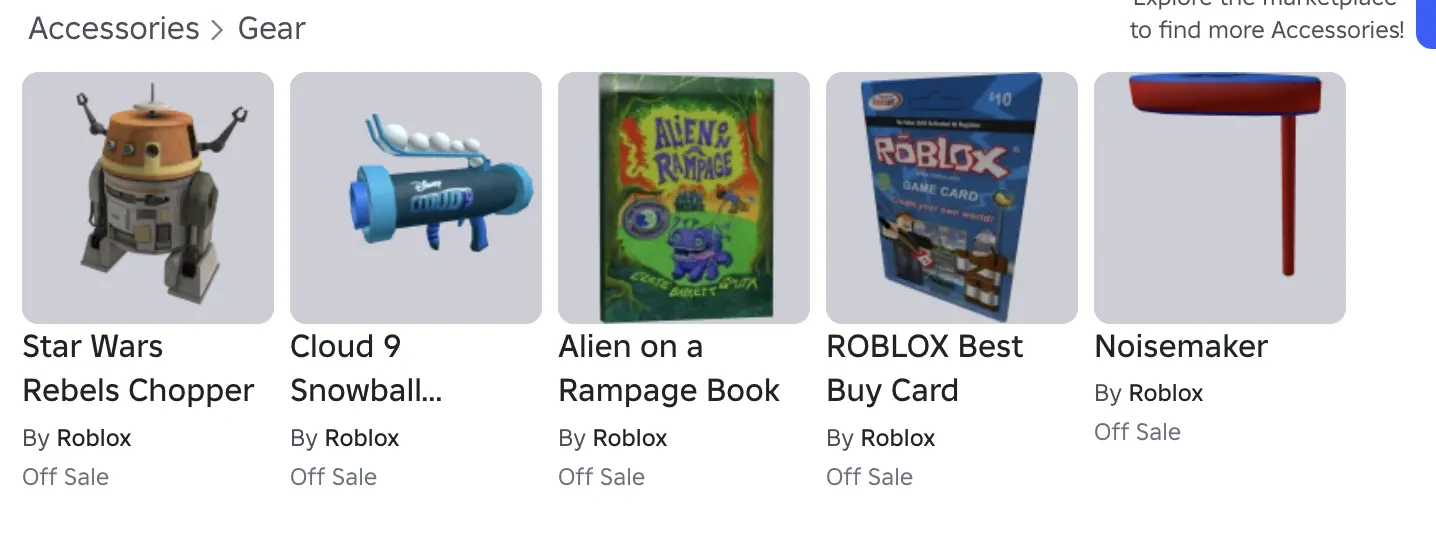
Task: Open the Noisemaker title link
Action: 1181,347
